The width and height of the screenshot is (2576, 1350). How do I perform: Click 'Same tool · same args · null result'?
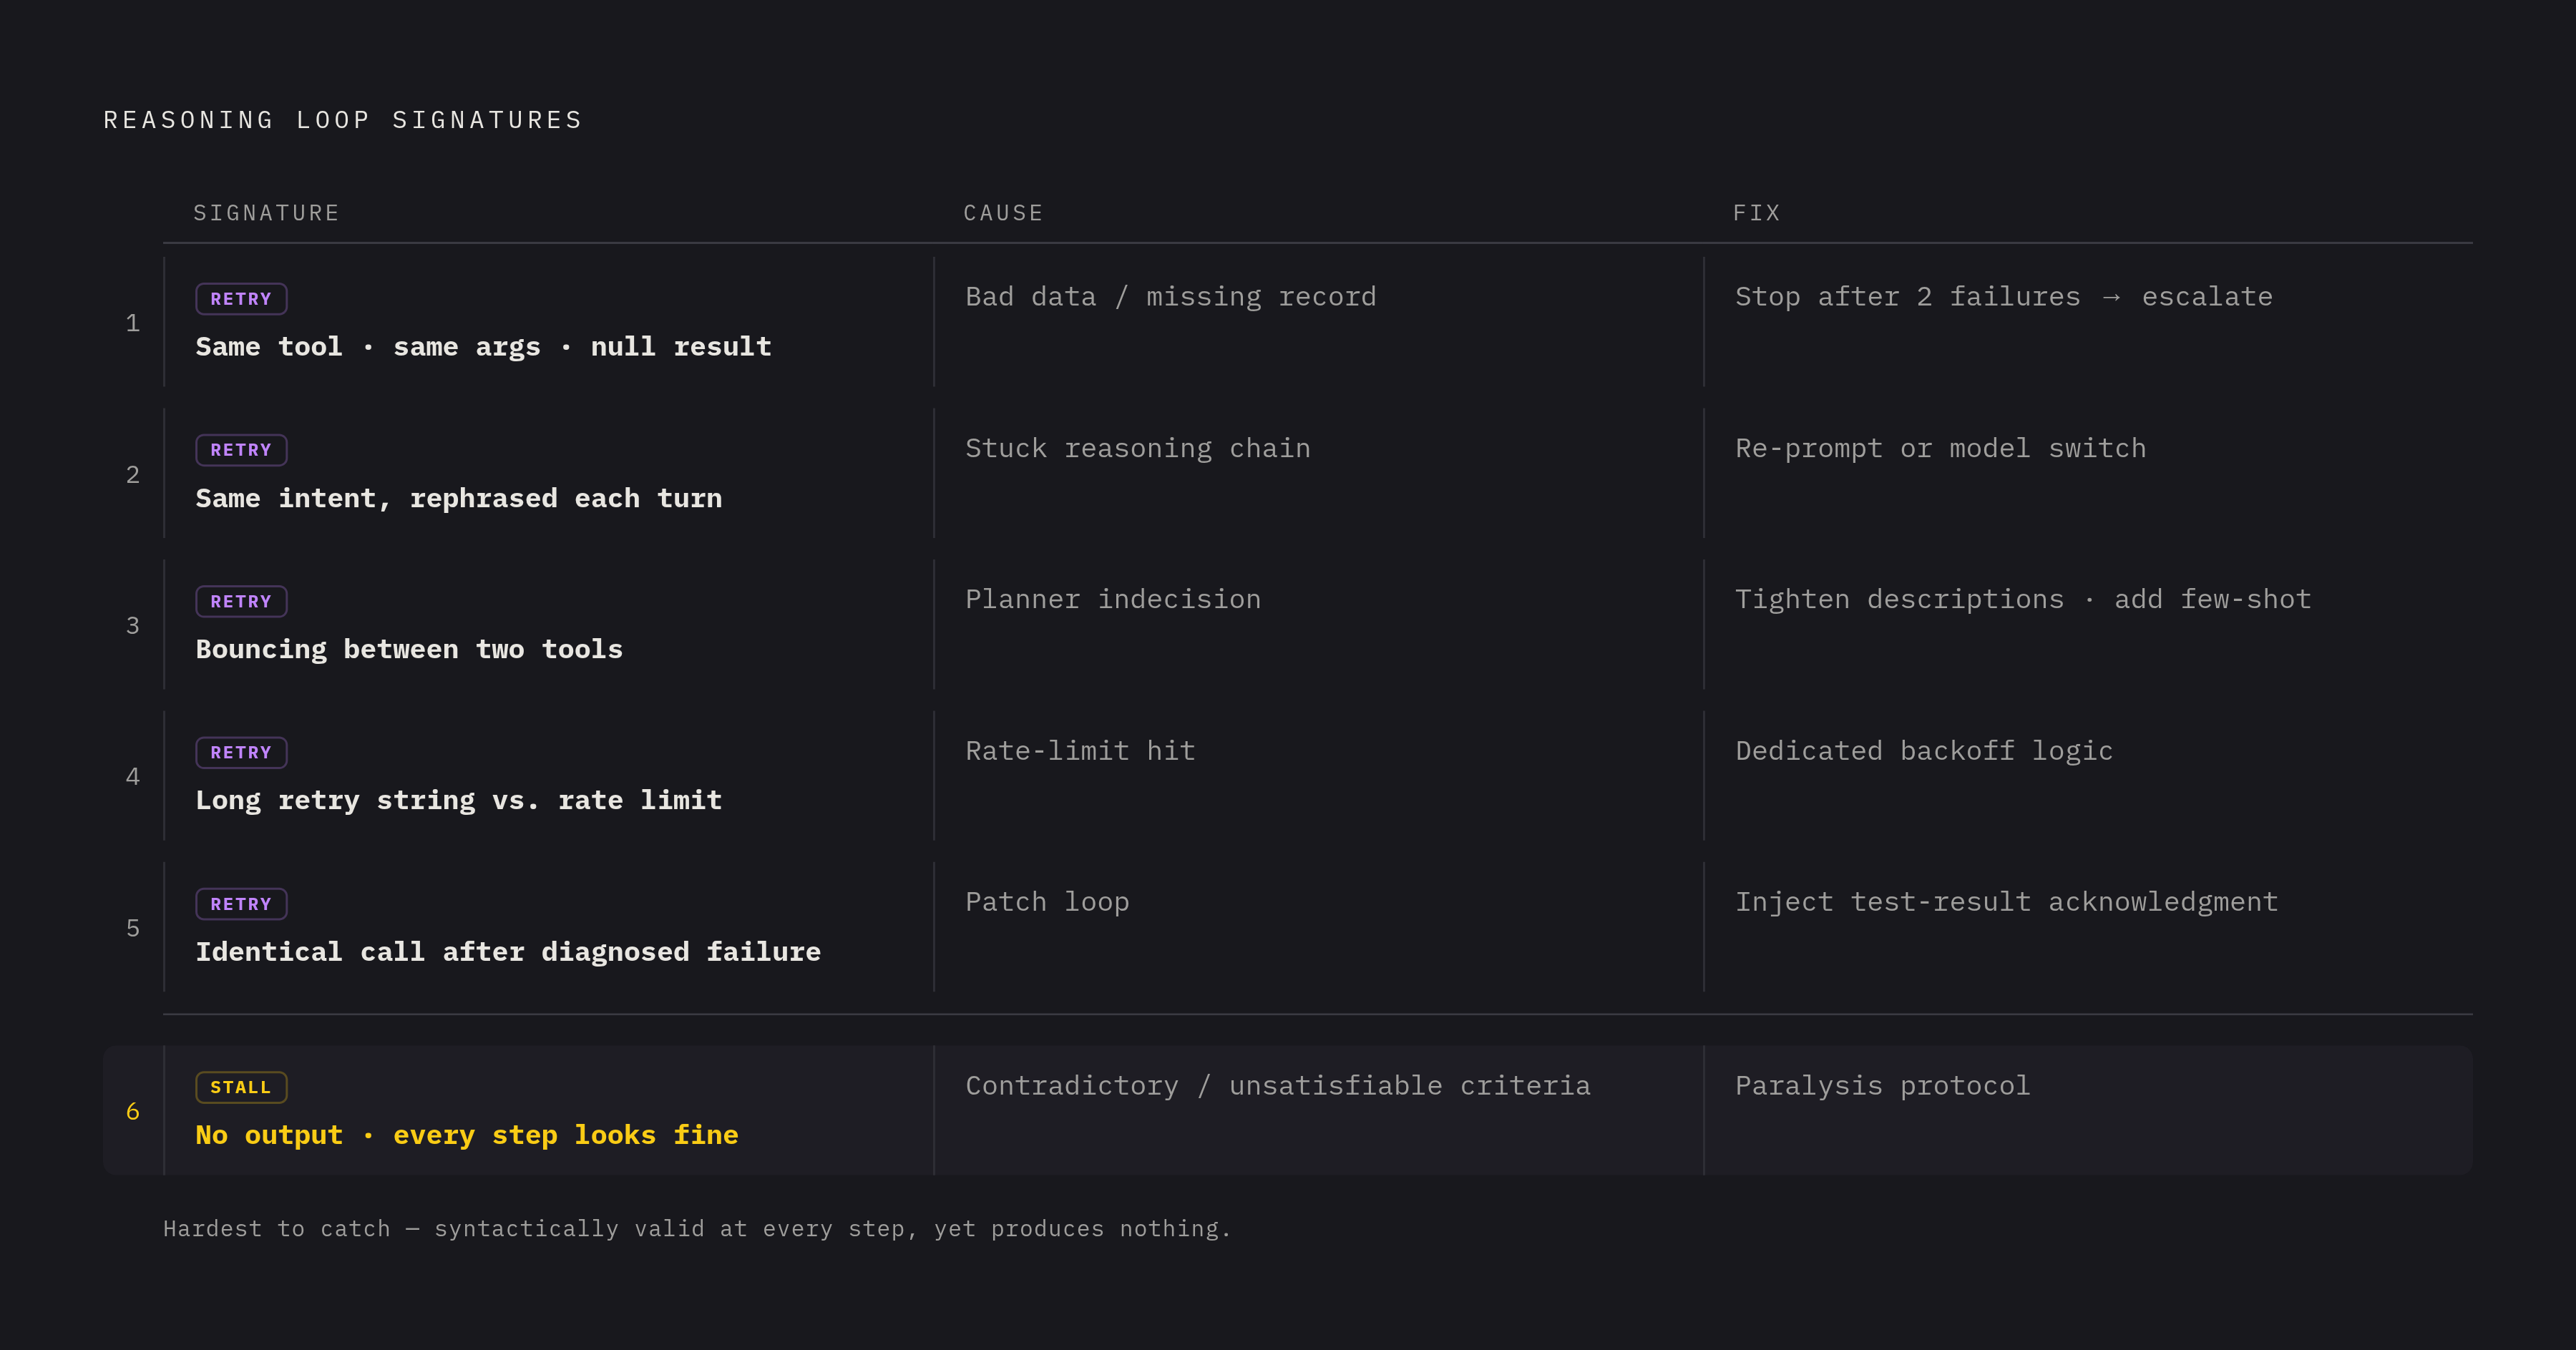click(x=483, y=347)
